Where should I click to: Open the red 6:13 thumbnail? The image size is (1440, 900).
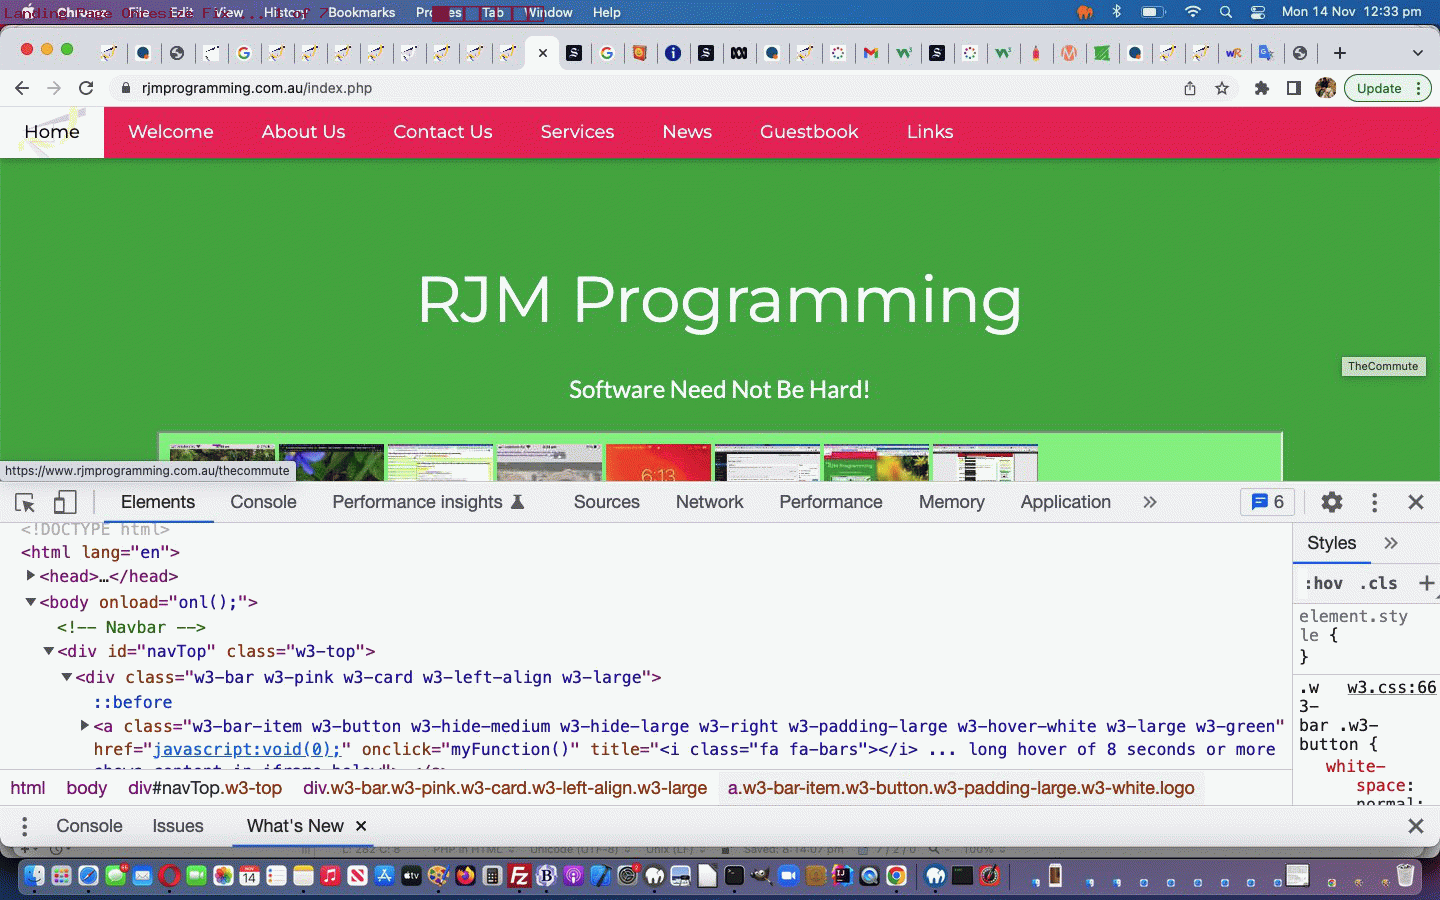point(658,463)
